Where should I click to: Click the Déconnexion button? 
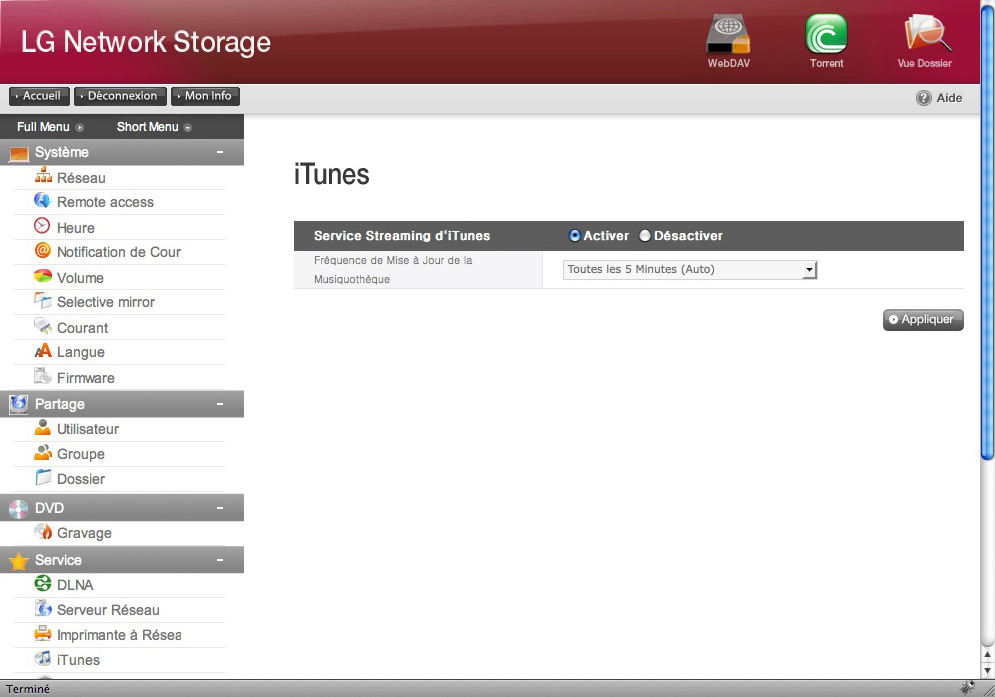click(120, 96)
